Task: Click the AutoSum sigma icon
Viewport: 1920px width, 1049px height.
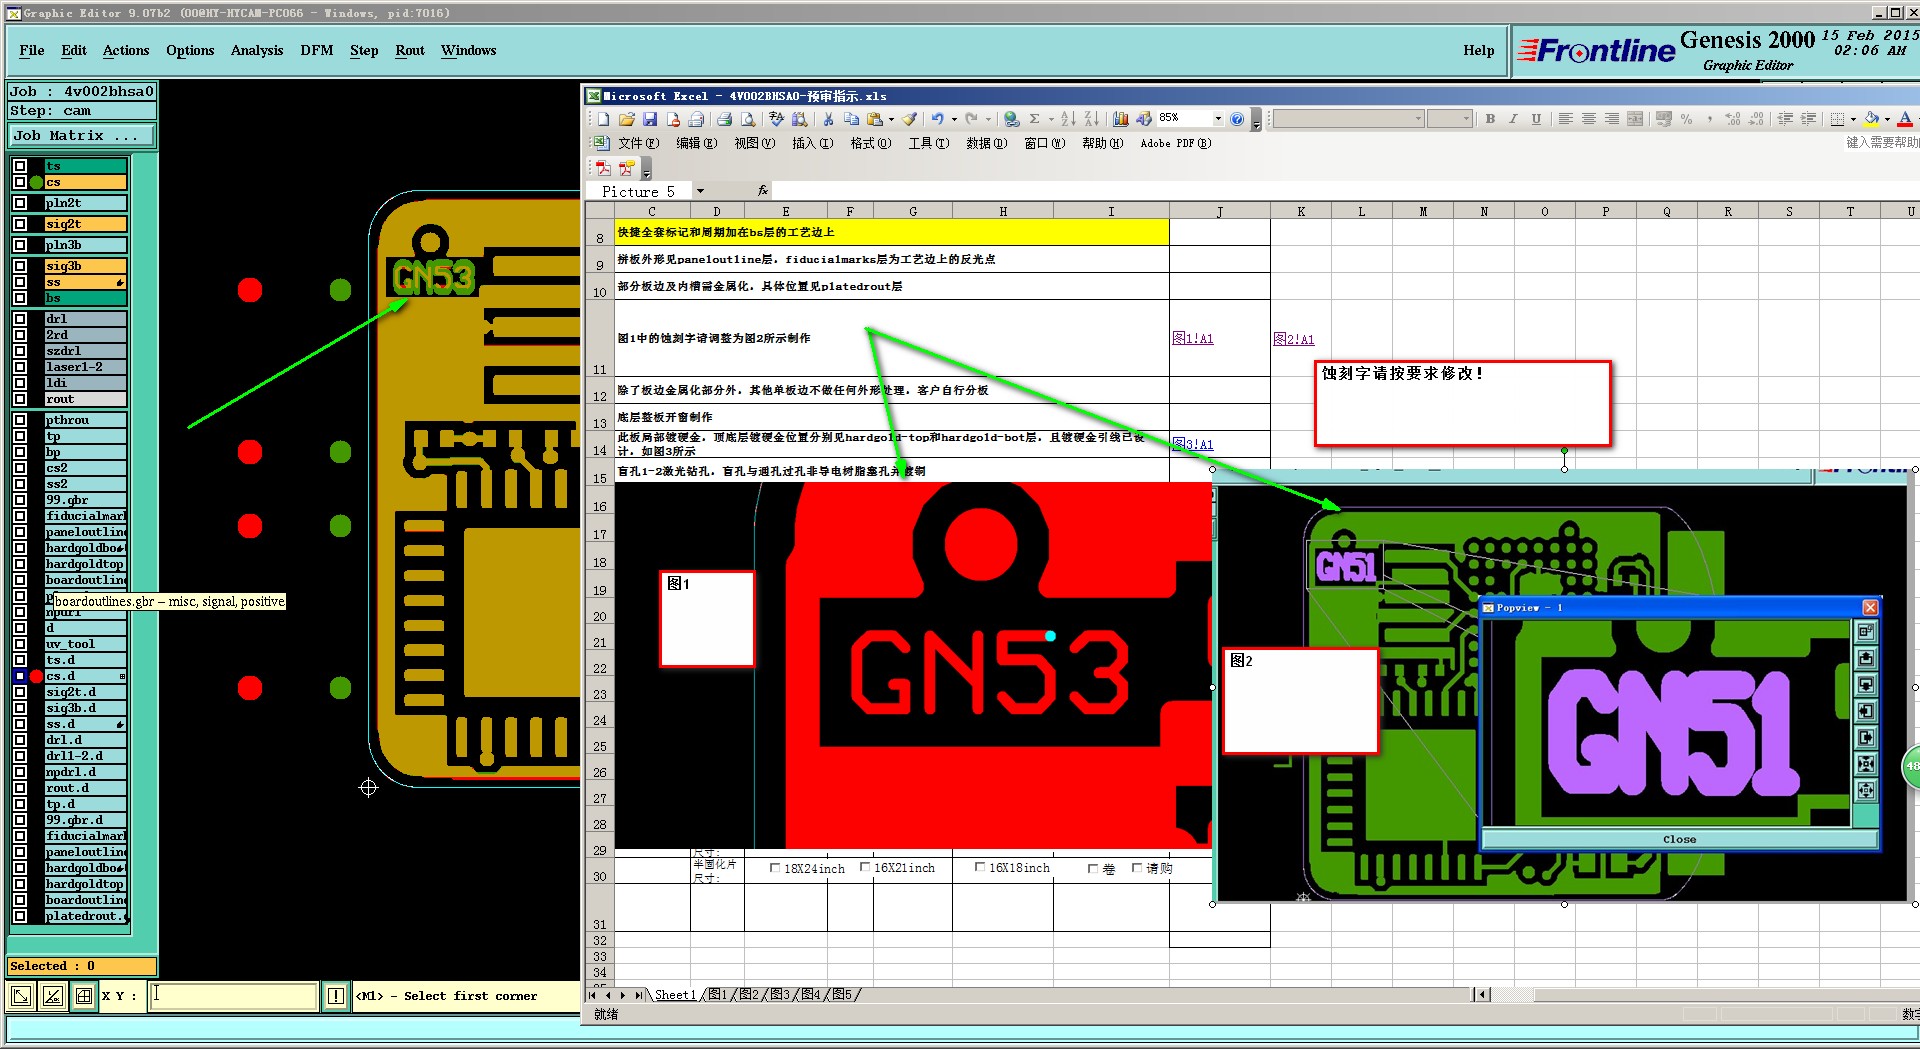Action: (1035, 119)
